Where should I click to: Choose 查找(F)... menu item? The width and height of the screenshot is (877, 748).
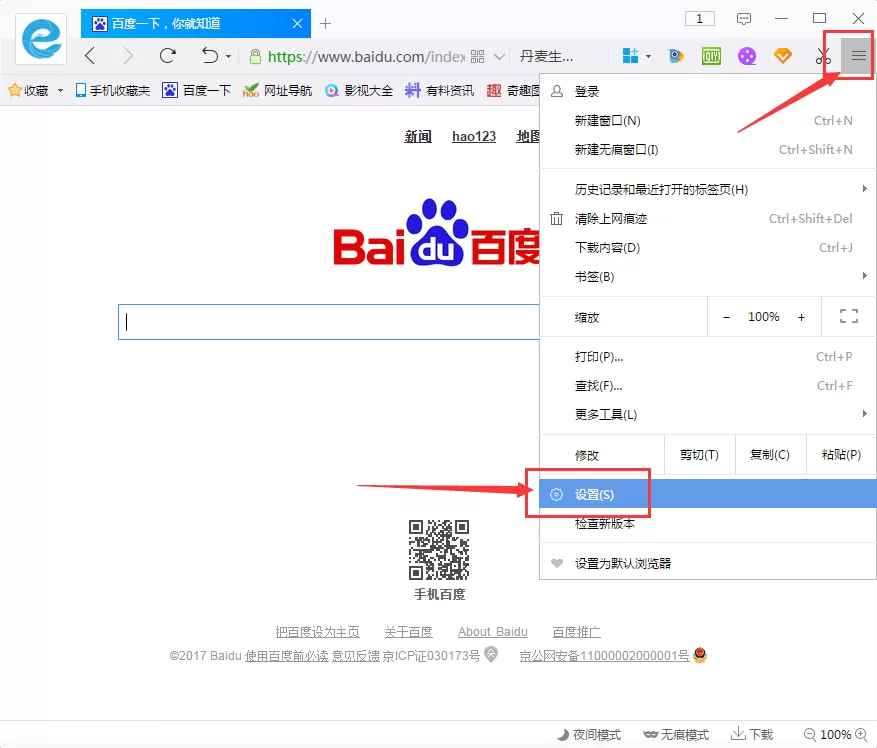point(707,385)
